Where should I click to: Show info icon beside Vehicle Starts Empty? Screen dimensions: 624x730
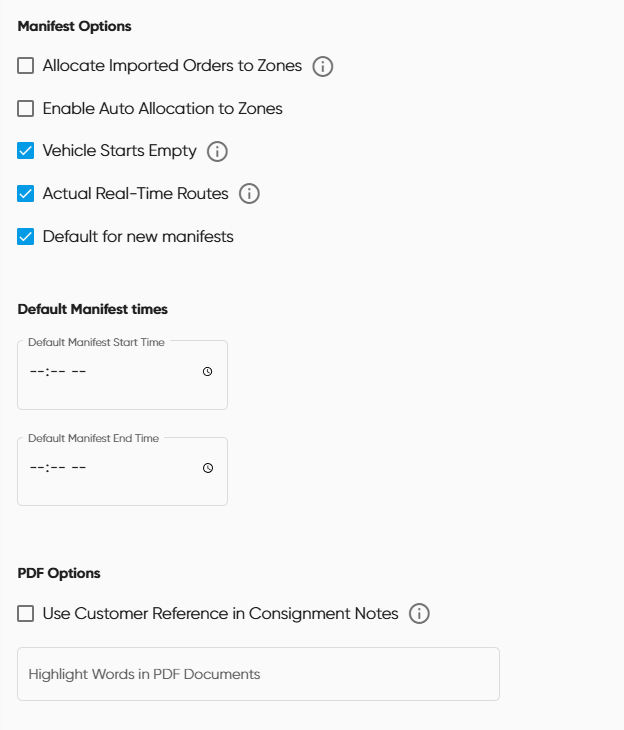[x=217, y=152]
